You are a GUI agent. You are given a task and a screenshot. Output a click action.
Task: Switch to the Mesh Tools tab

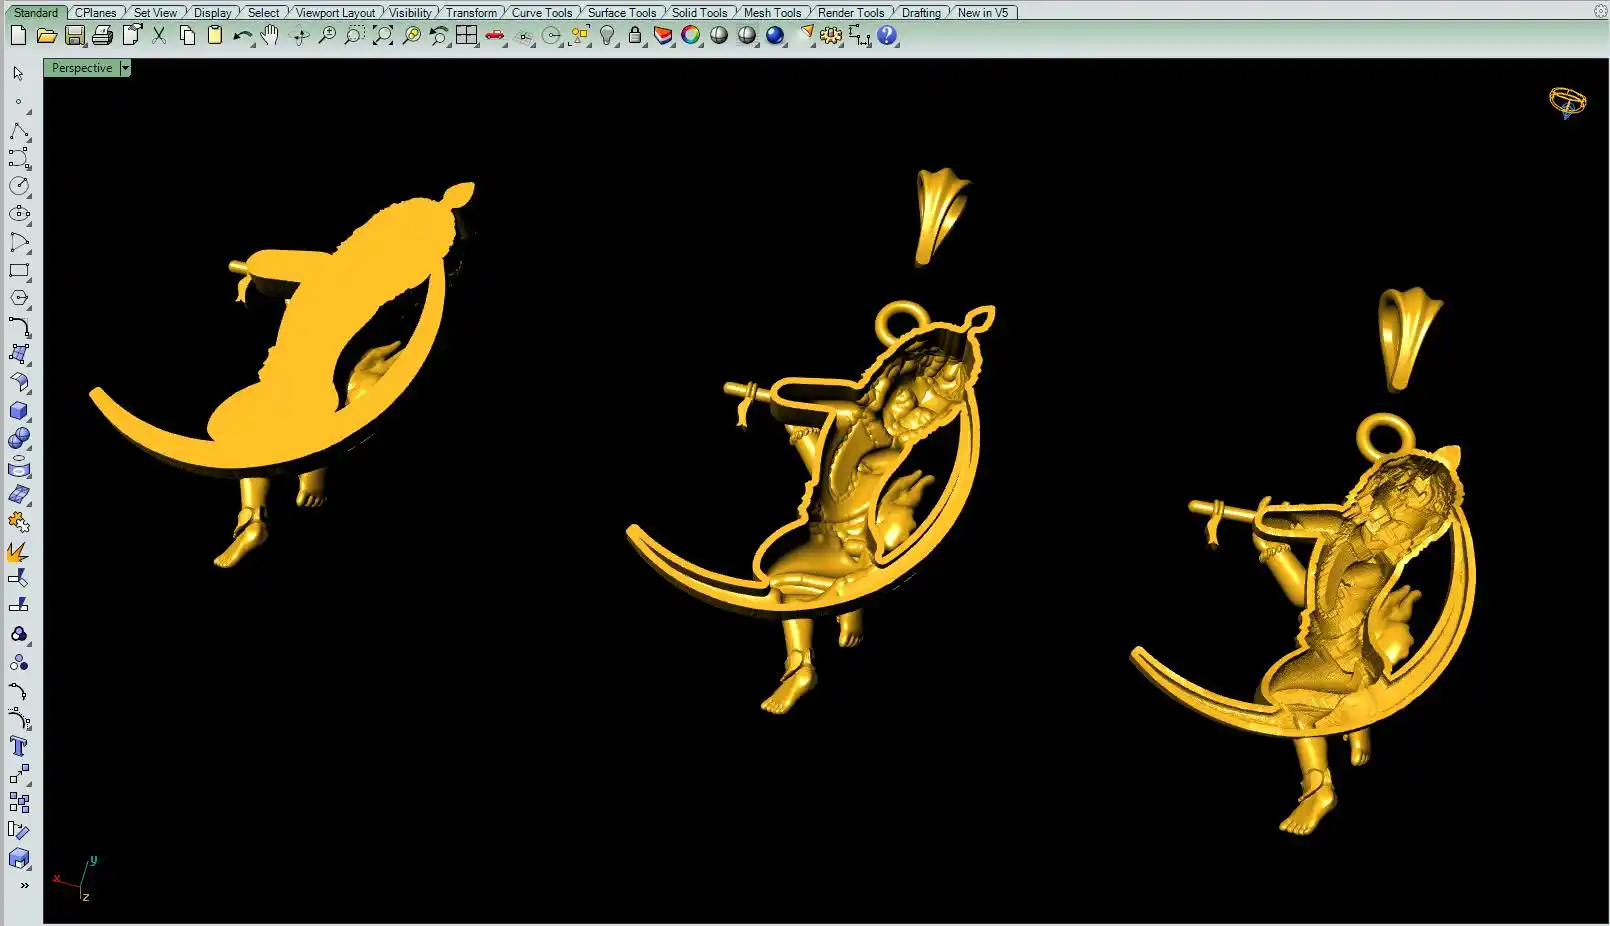(772, 13)
